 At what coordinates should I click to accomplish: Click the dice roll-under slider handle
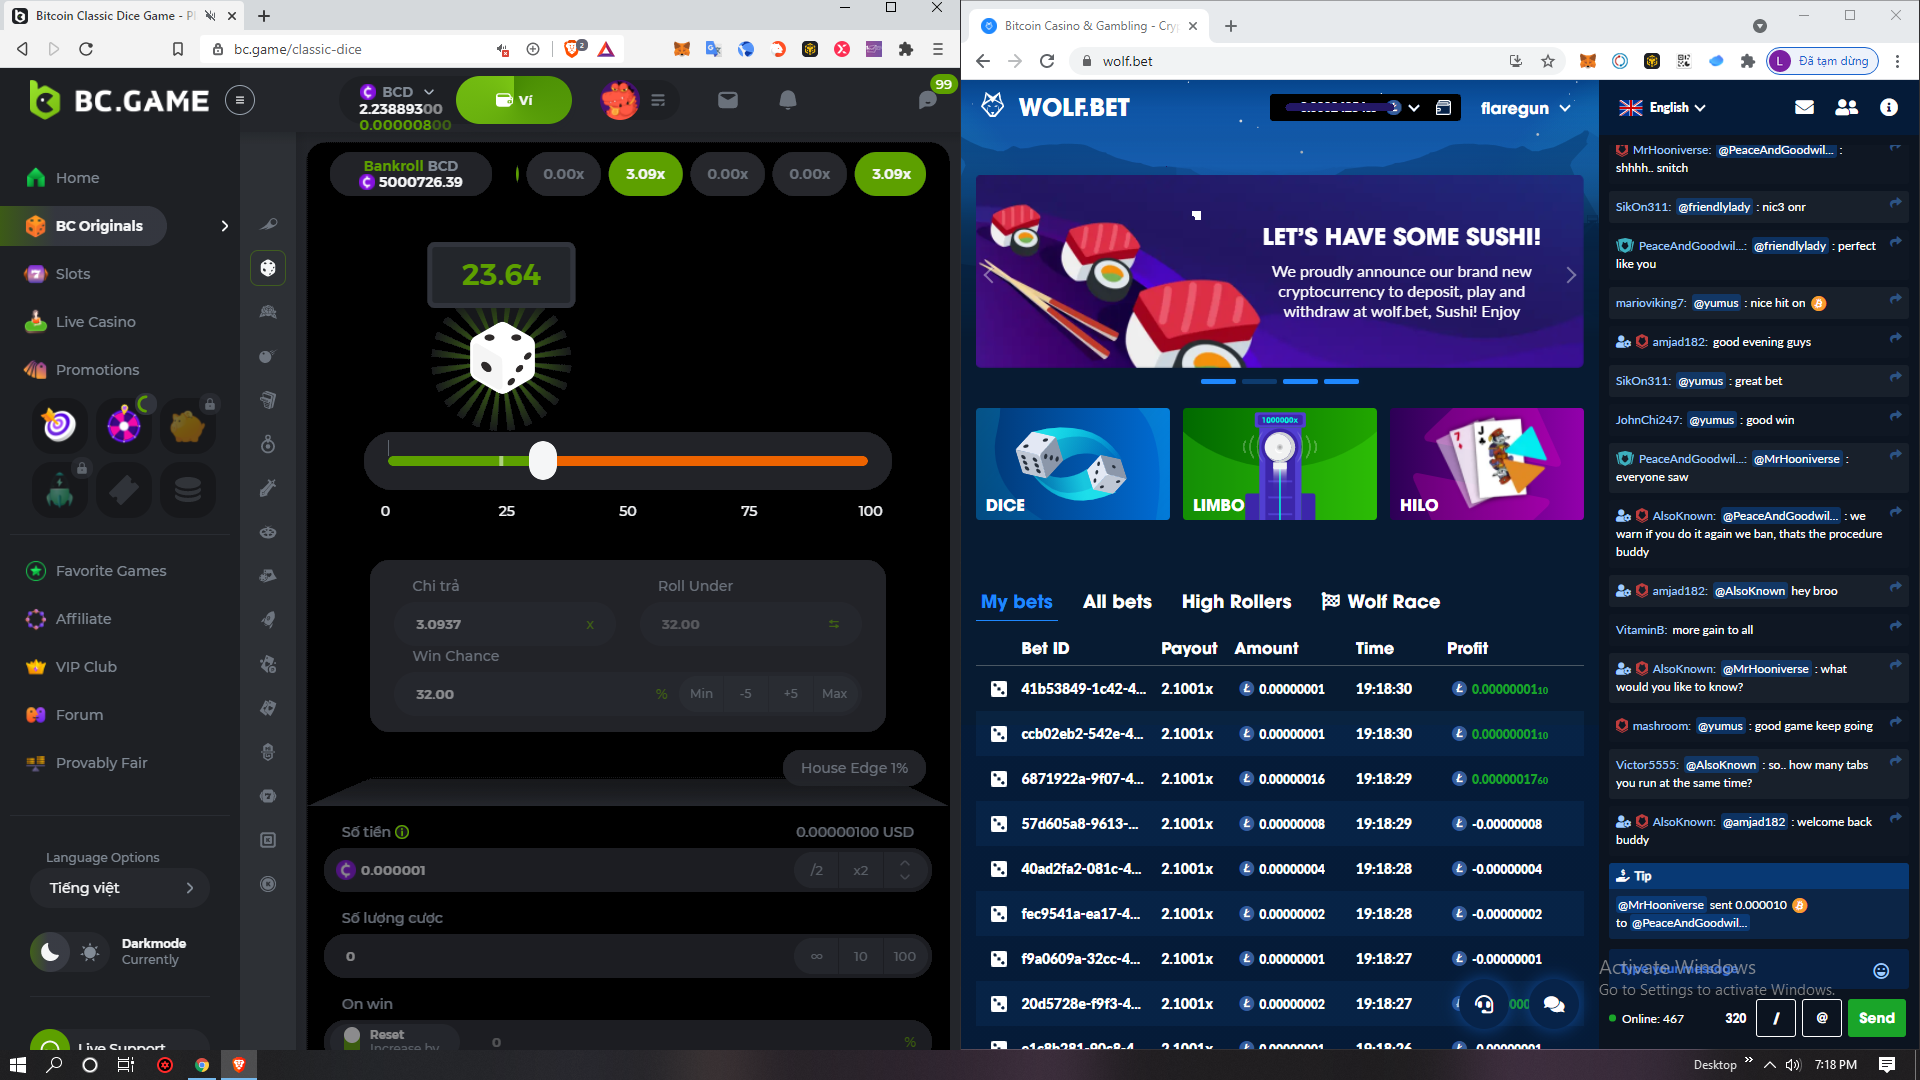(542, 460)
